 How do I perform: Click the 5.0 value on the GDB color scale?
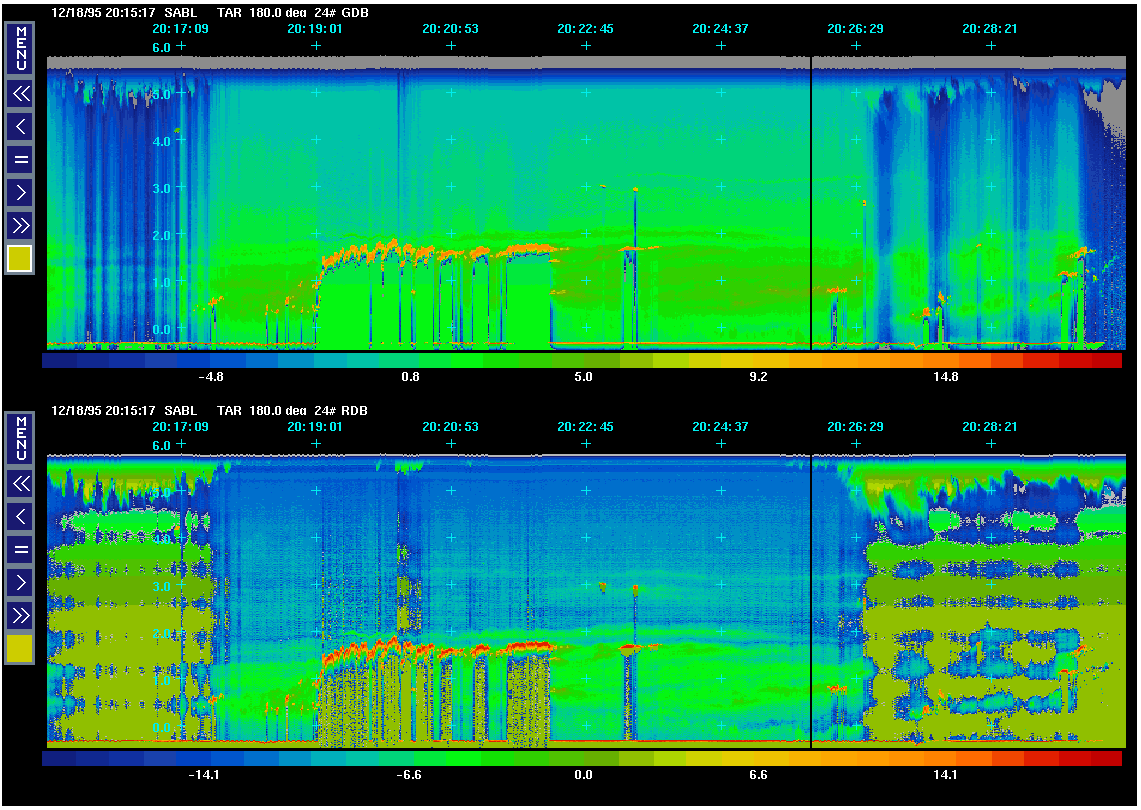(x=583, y=377)
